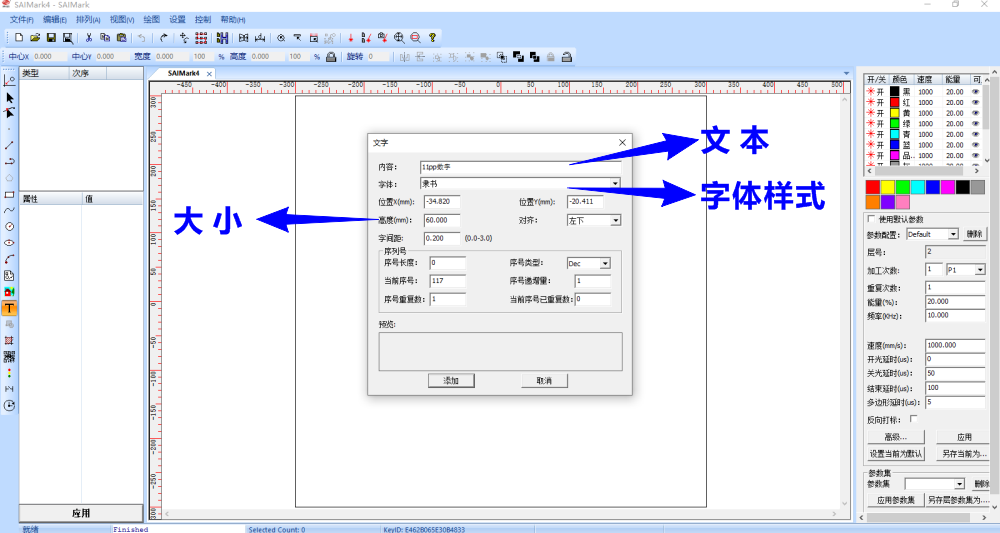Screen dimensions: 1000x533
Task: Select the Text tool in left toolbar
Action: [x=9, y=308]
